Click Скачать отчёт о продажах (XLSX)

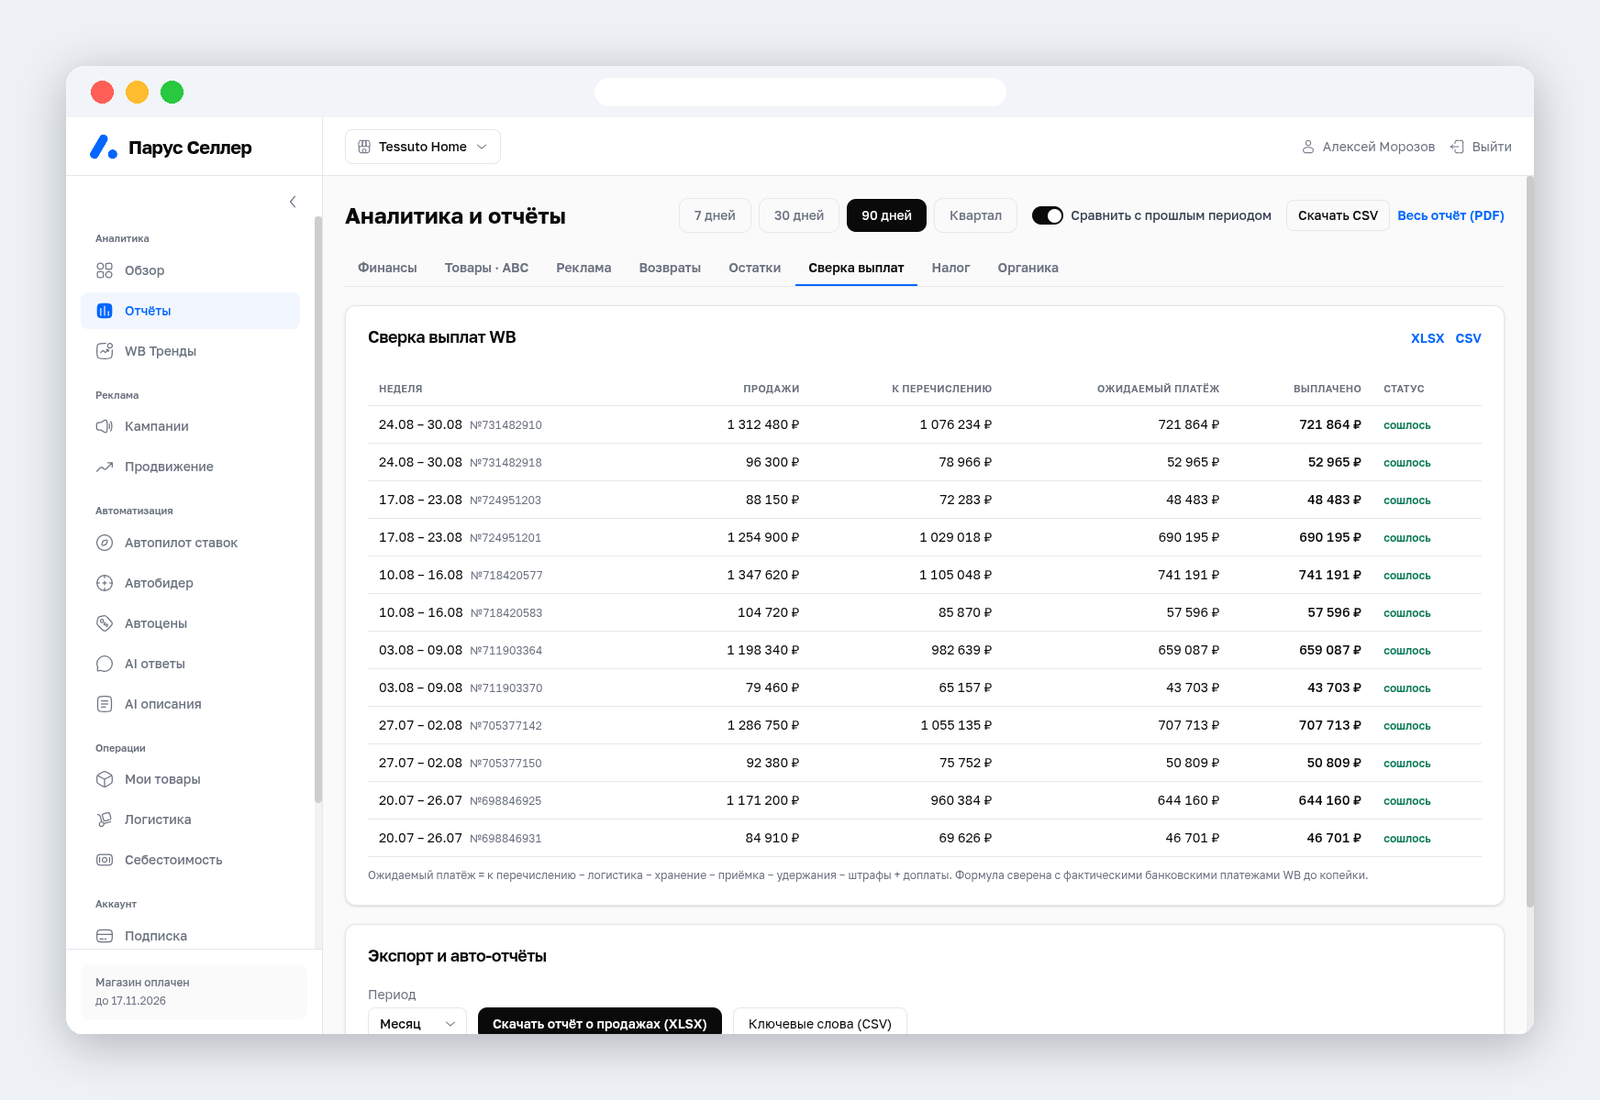(600, 1023)
